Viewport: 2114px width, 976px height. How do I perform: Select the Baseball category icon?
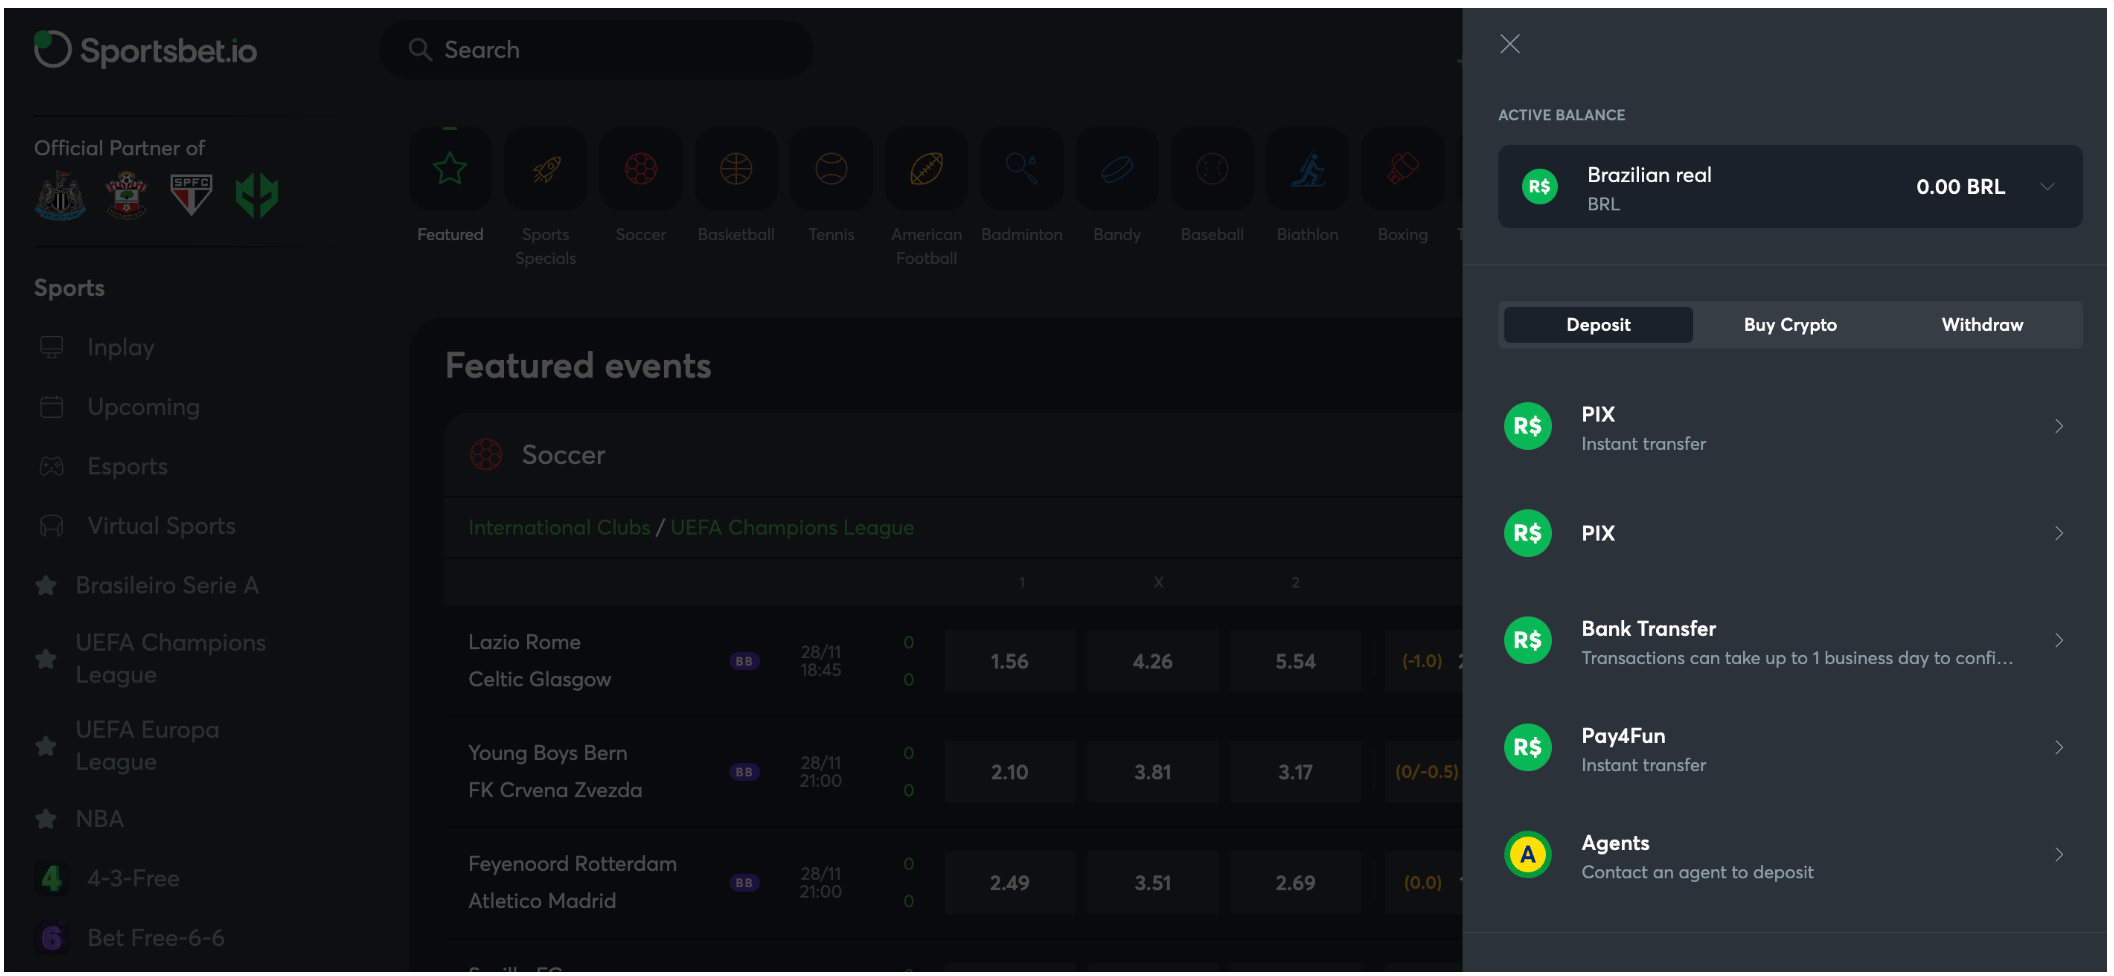coord(1212,170)
